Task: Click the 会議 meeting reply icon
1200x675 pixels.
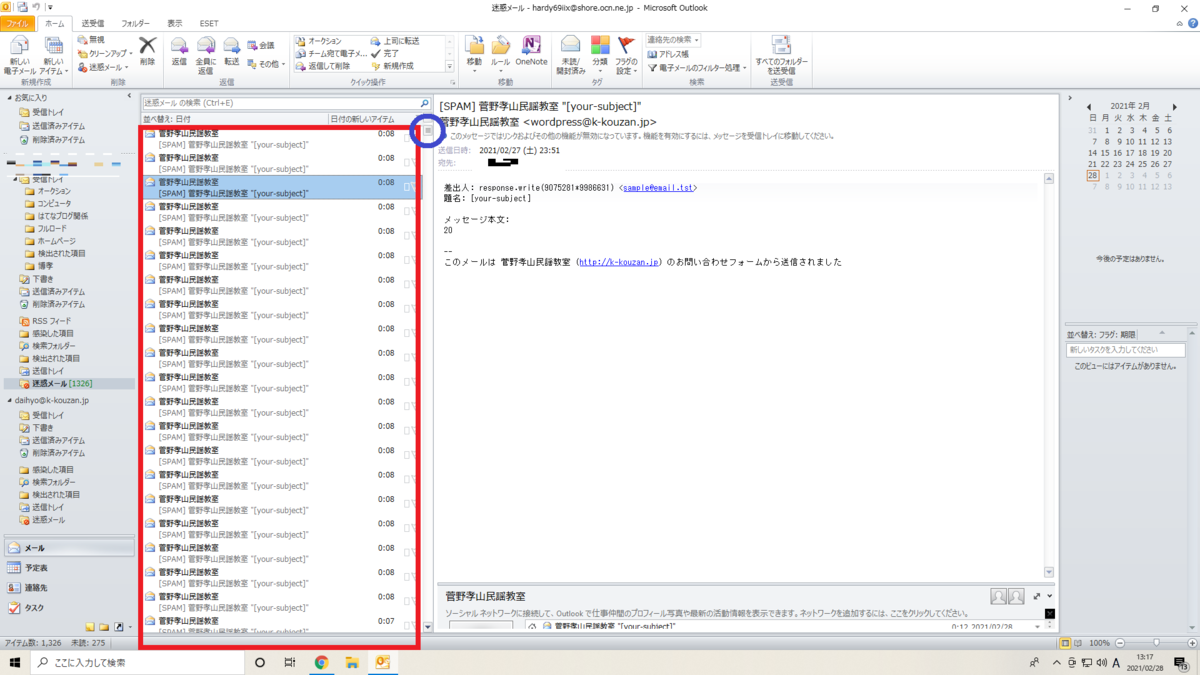Action: (260, 45)
